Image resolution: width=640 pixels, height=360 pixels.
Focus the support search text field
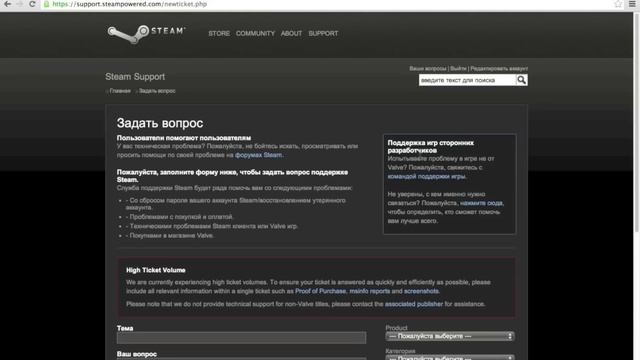click(x=467, y=80)
